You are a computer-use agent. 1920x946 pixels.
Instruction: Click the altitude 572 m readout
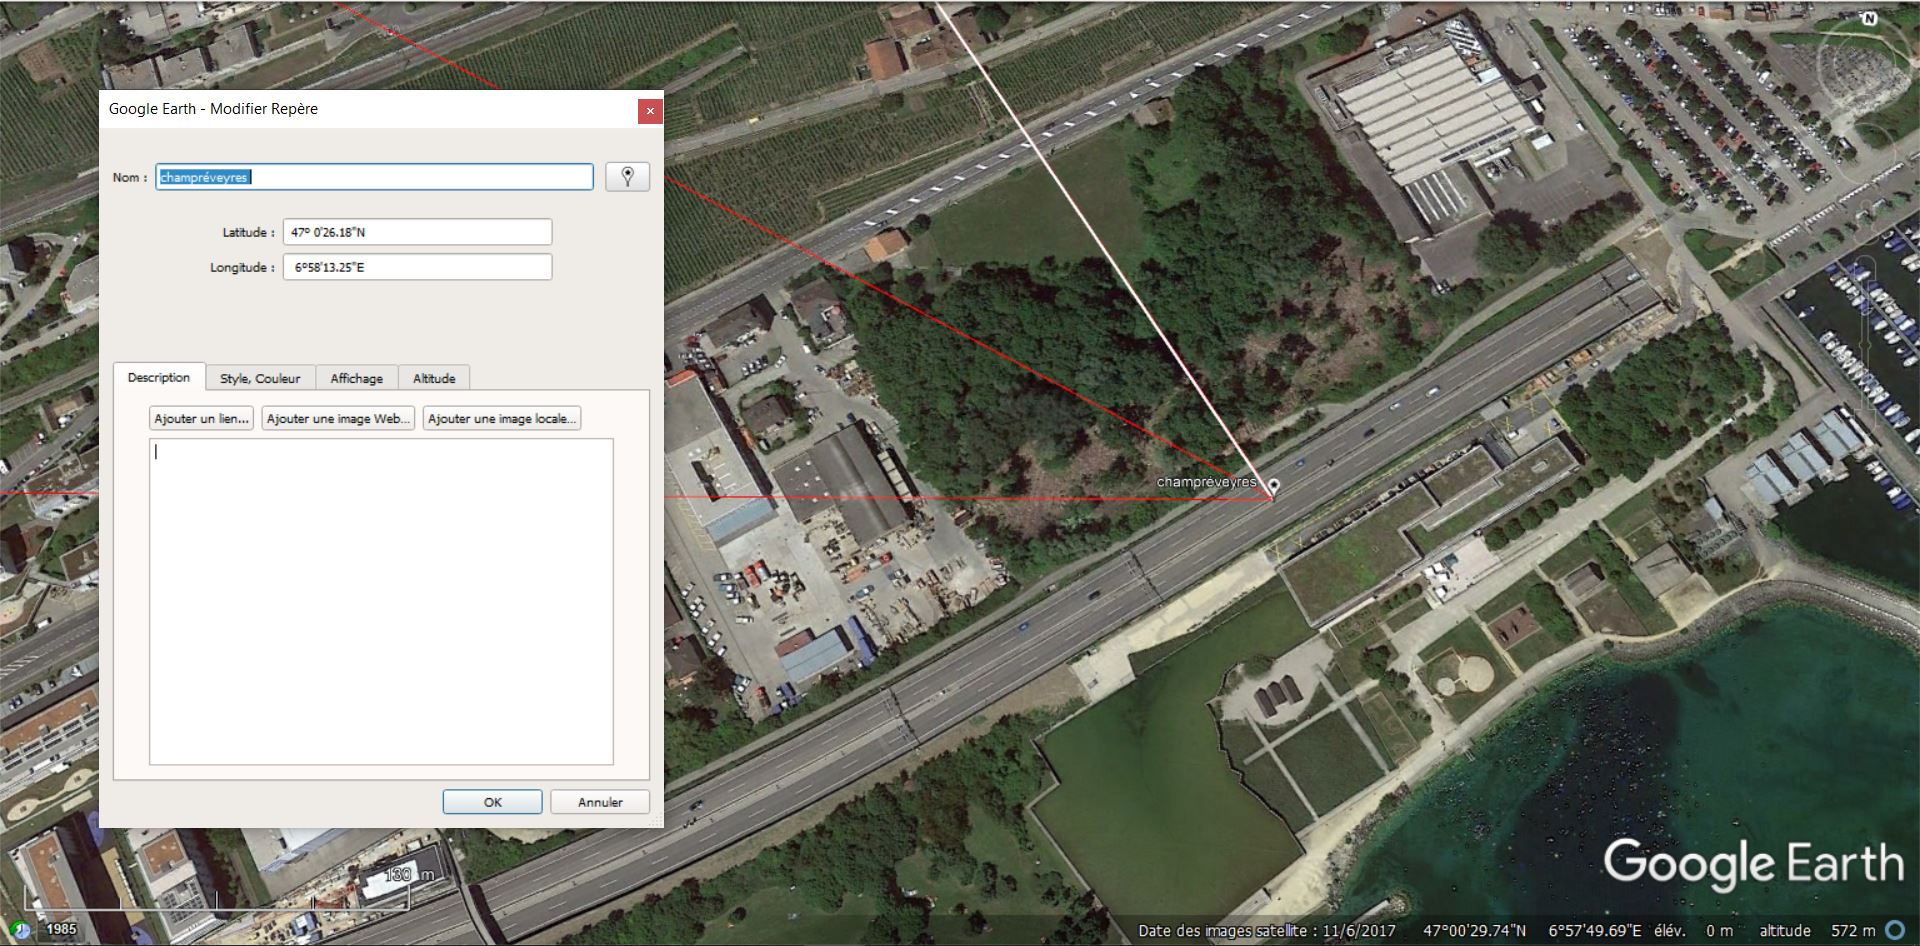[x=1817, y=931]
